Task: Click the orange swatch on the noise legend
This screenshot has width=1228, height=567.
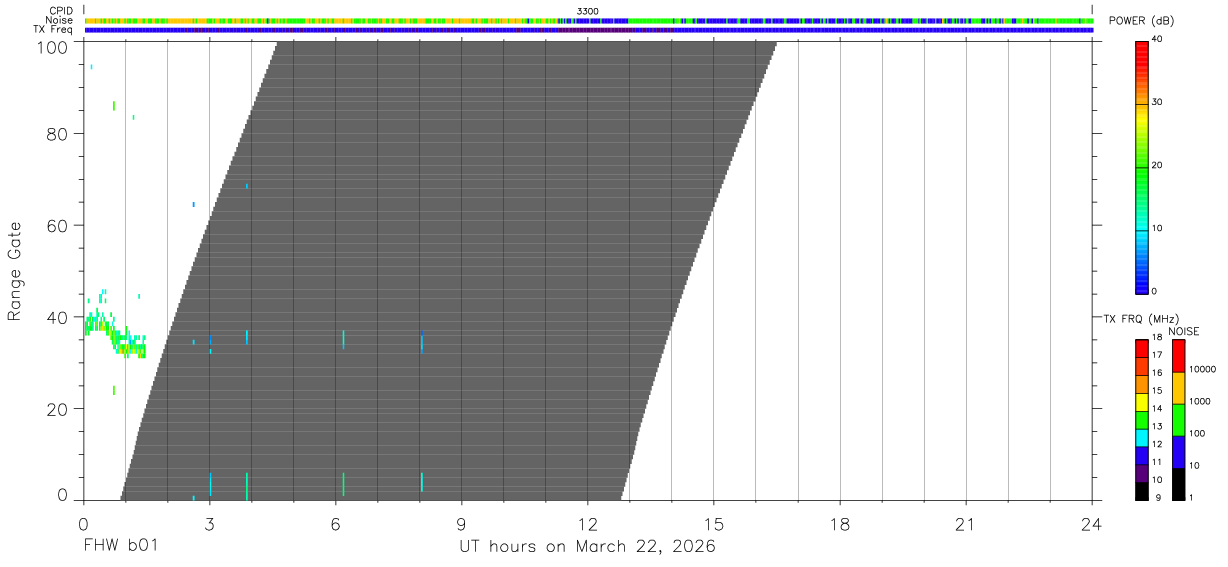Action: [1178, 388]
